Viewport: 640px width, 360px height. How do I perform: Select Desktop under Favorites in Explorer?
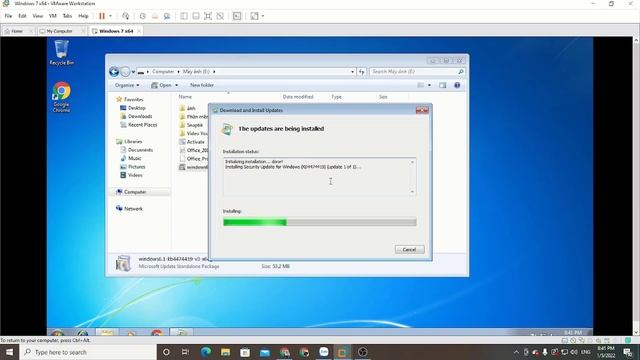[133, 108]
